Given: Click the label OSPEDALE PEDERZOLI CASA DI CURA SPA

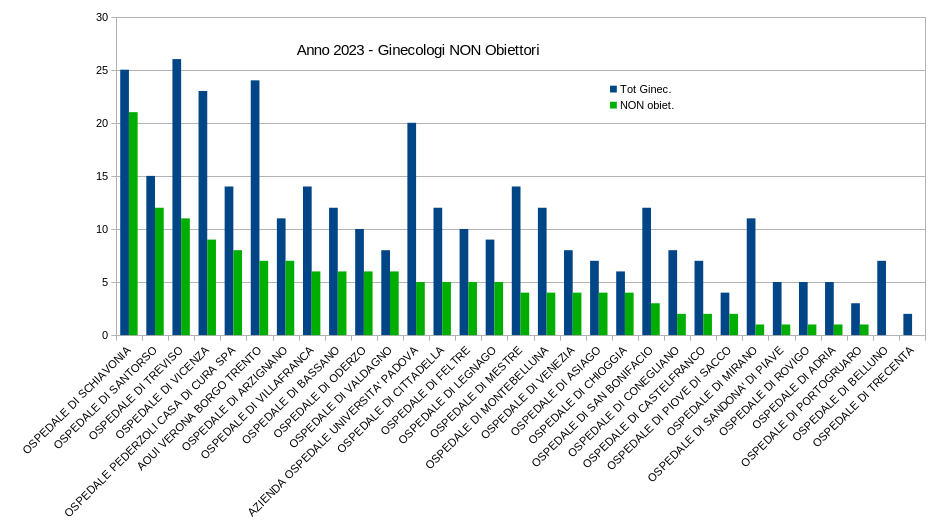Looking at the screenshot, I should pyautogui.click(x=150, y=431).
